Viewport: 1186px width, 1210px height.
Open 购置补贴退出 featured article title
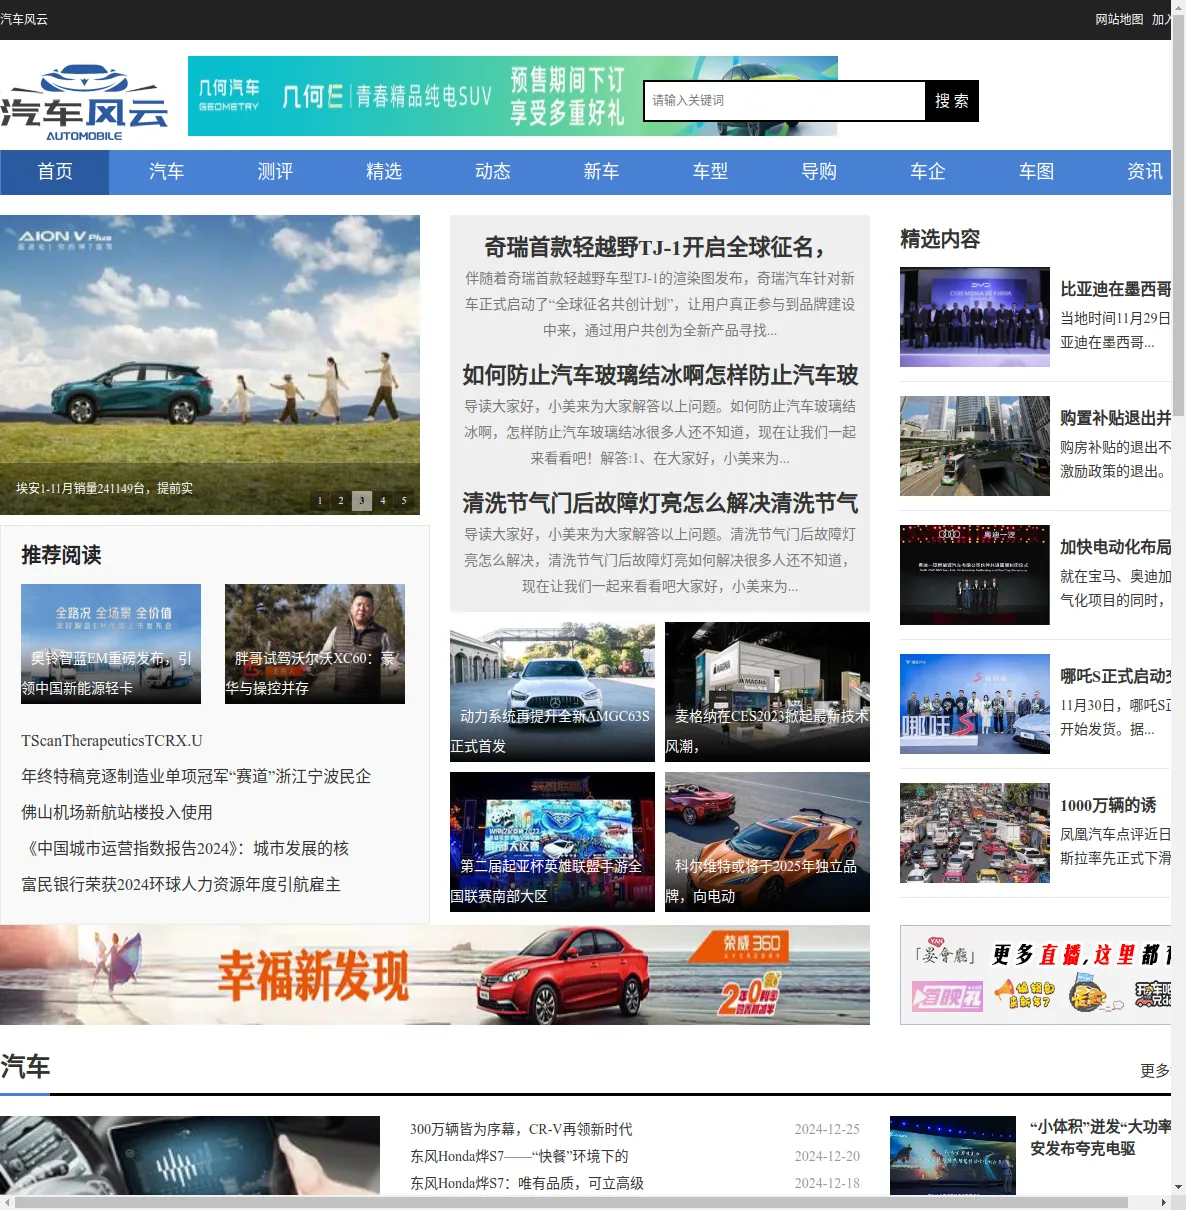[x=1115, y=418]
